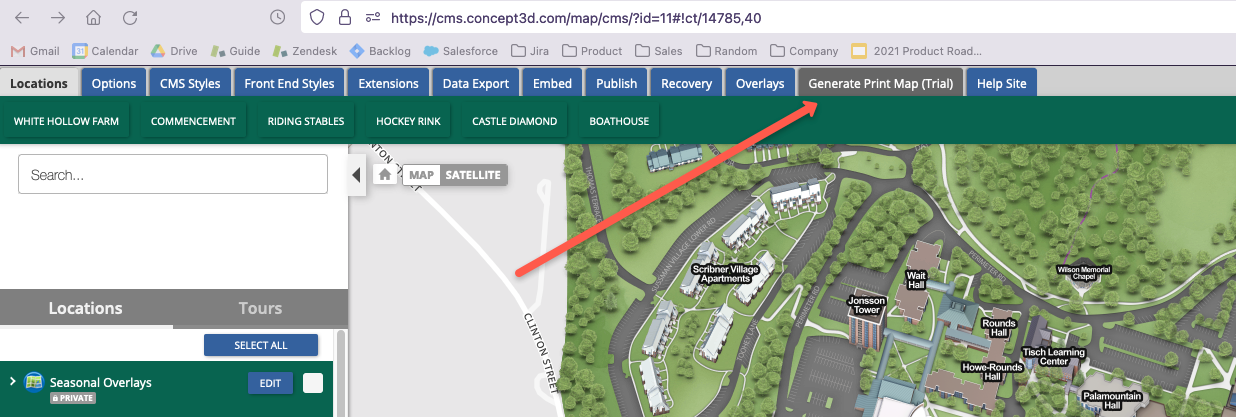Open the browser home page icon
1236x417 pixels.
click(93, 18)
